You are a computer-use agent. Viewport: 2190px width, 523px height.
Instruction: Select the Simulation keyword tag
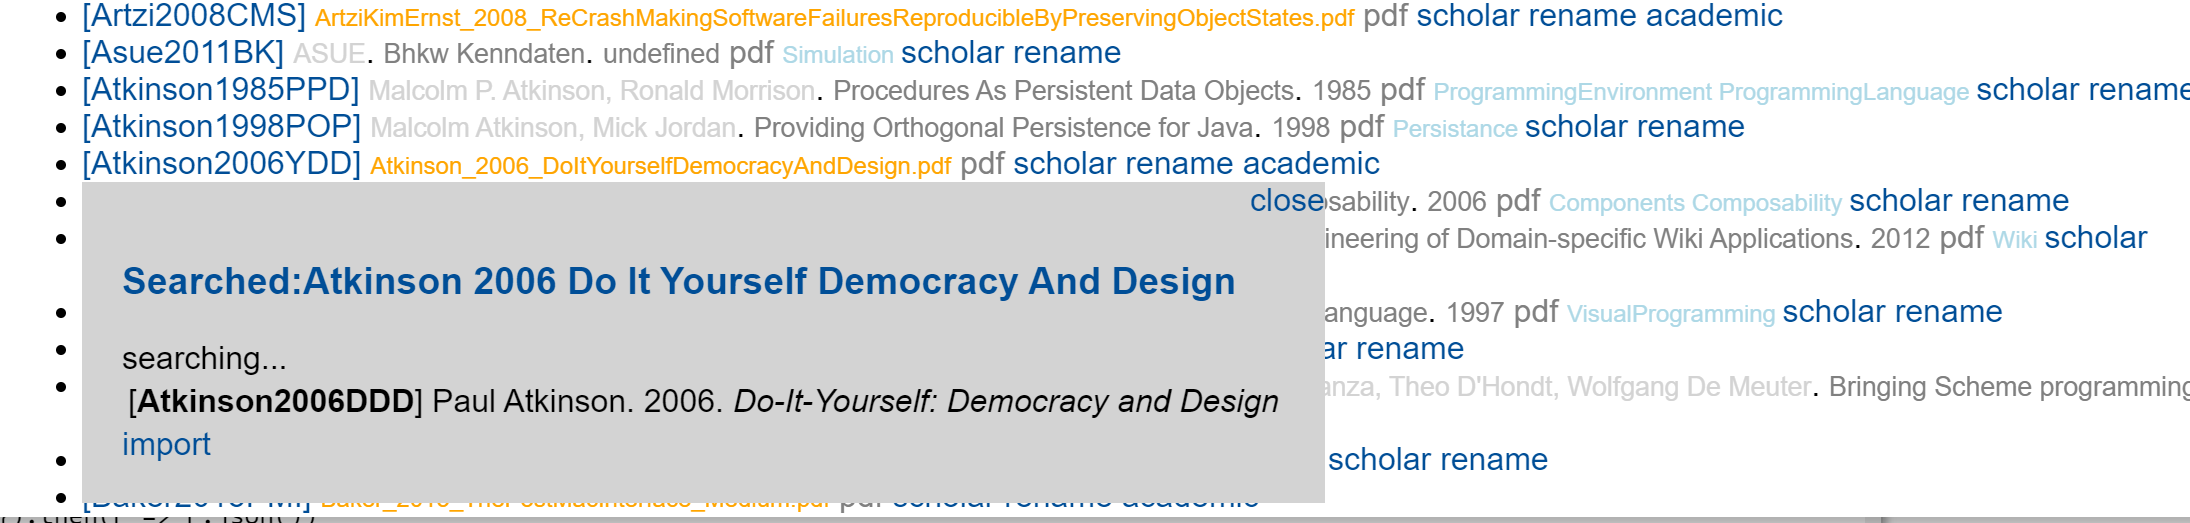[837, 55]
